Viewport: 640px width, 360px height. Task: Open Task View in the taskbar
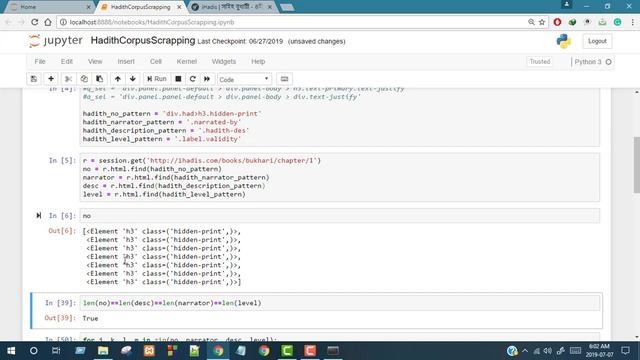click(x=56, y=351)
